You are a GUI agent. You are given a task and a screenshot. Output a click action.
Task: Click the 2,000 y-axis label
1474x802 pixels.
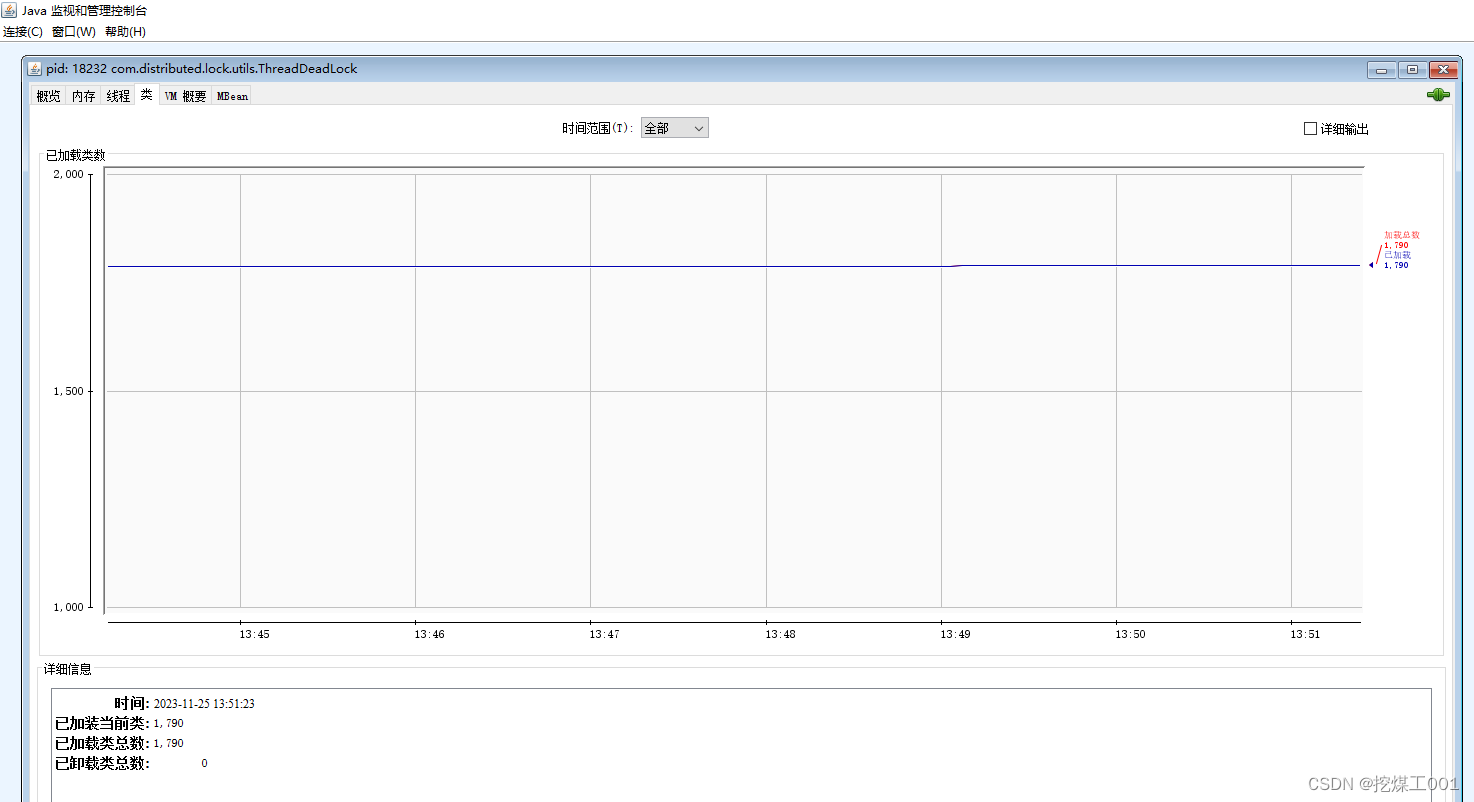click(69, 174)
